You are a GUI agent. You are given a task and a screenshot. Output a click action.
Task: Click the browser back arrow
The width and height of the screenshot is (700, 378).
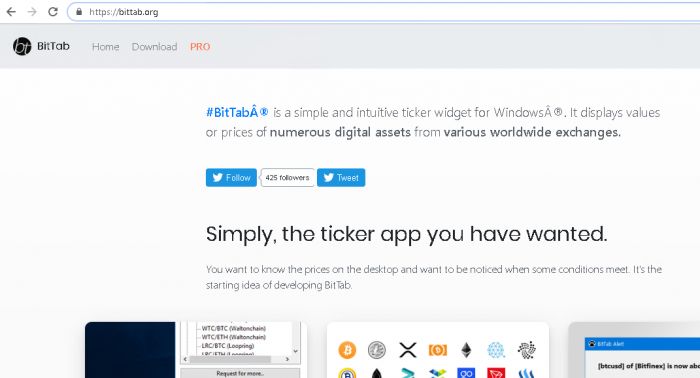coord(11,12)
